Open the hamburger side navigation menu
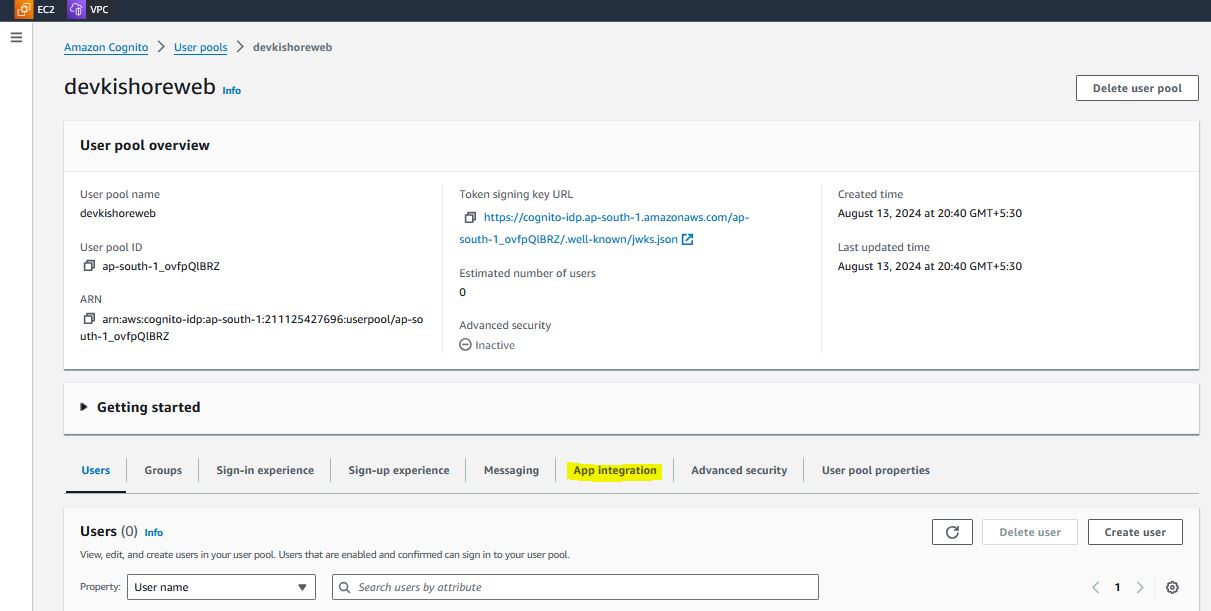 coord(16,37)
